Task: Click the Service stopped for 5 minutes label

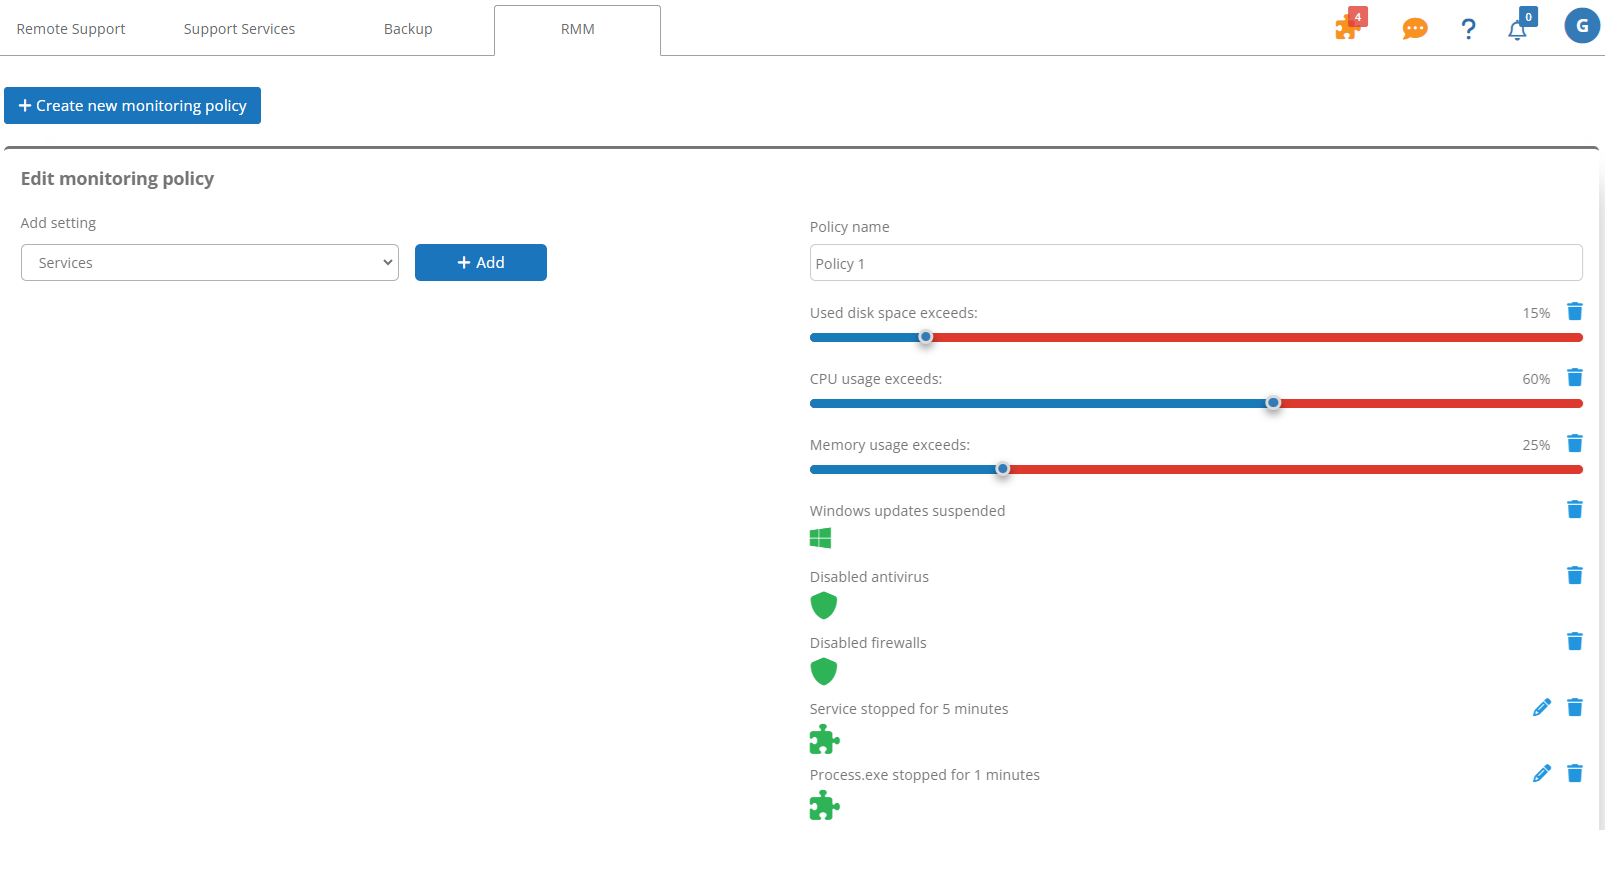Action: [909, 709]
